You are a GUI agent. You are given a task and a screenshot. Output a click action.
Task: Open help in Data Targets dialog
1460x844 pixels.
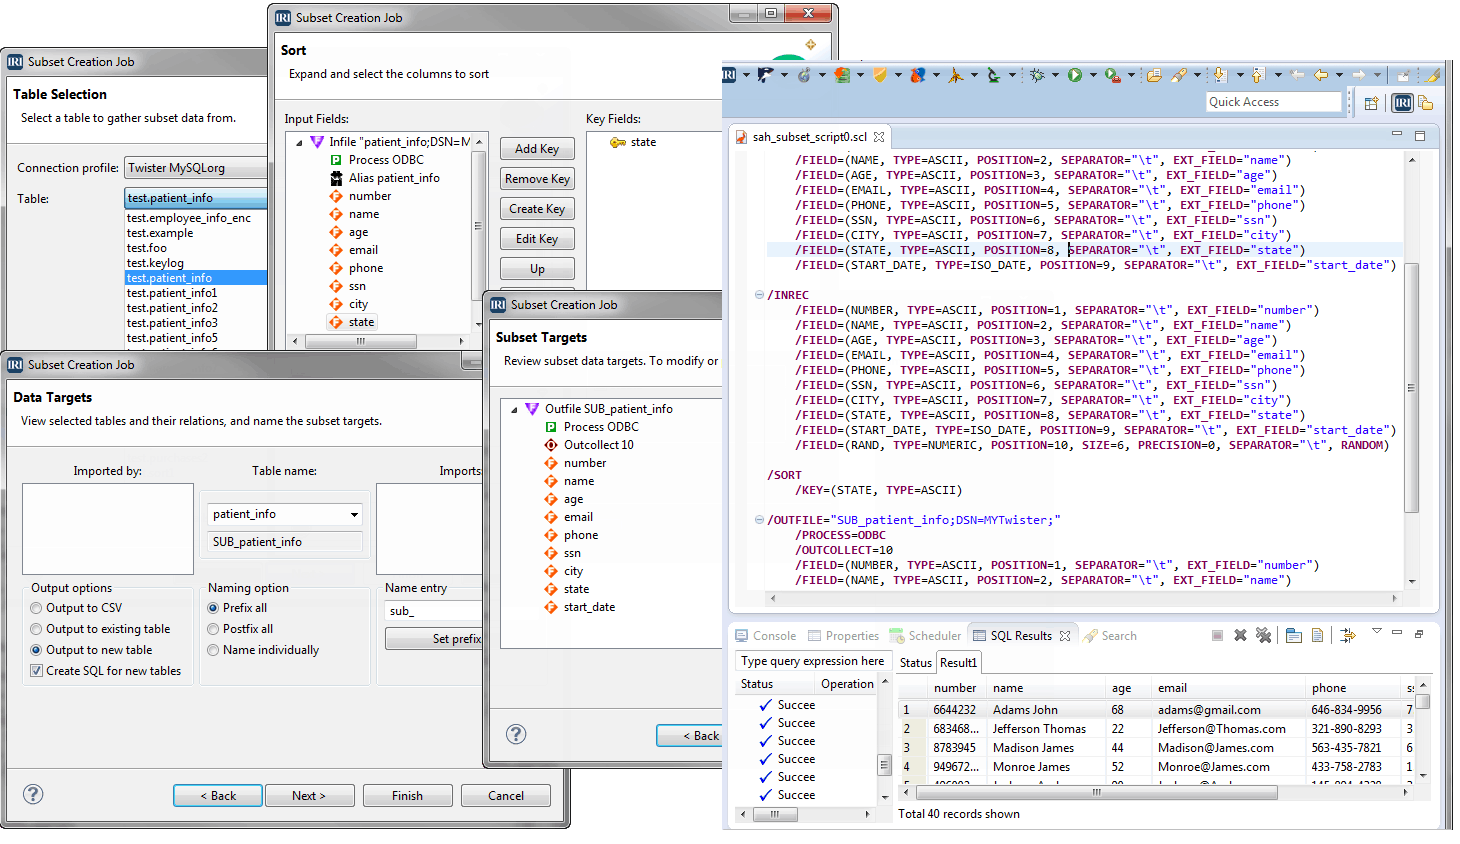33,794
